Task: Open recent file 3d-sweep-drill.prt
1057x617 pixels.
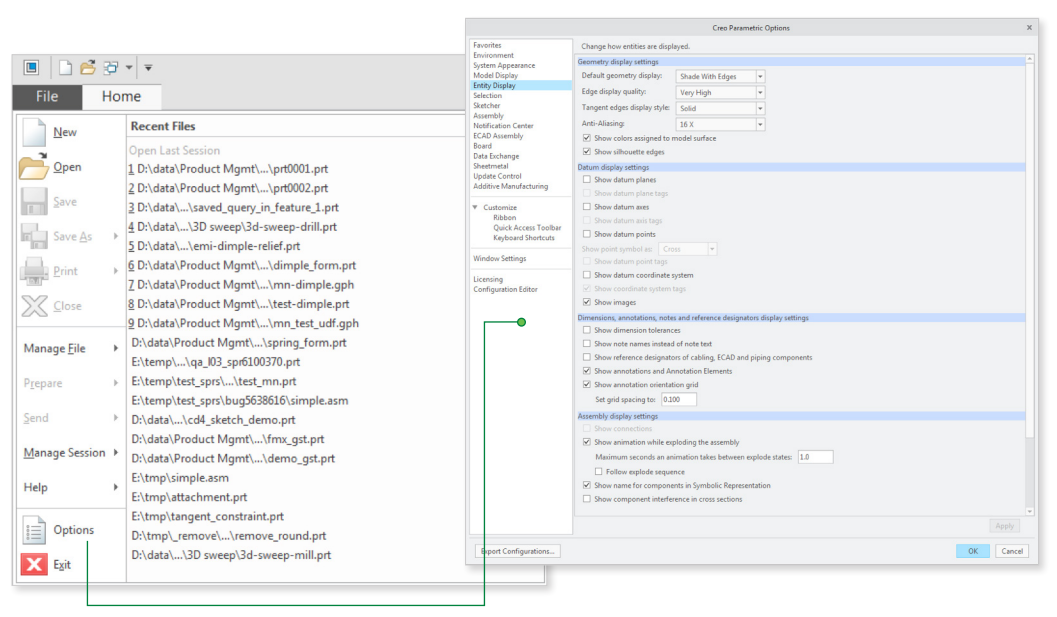Action: [x=233, y=227]
